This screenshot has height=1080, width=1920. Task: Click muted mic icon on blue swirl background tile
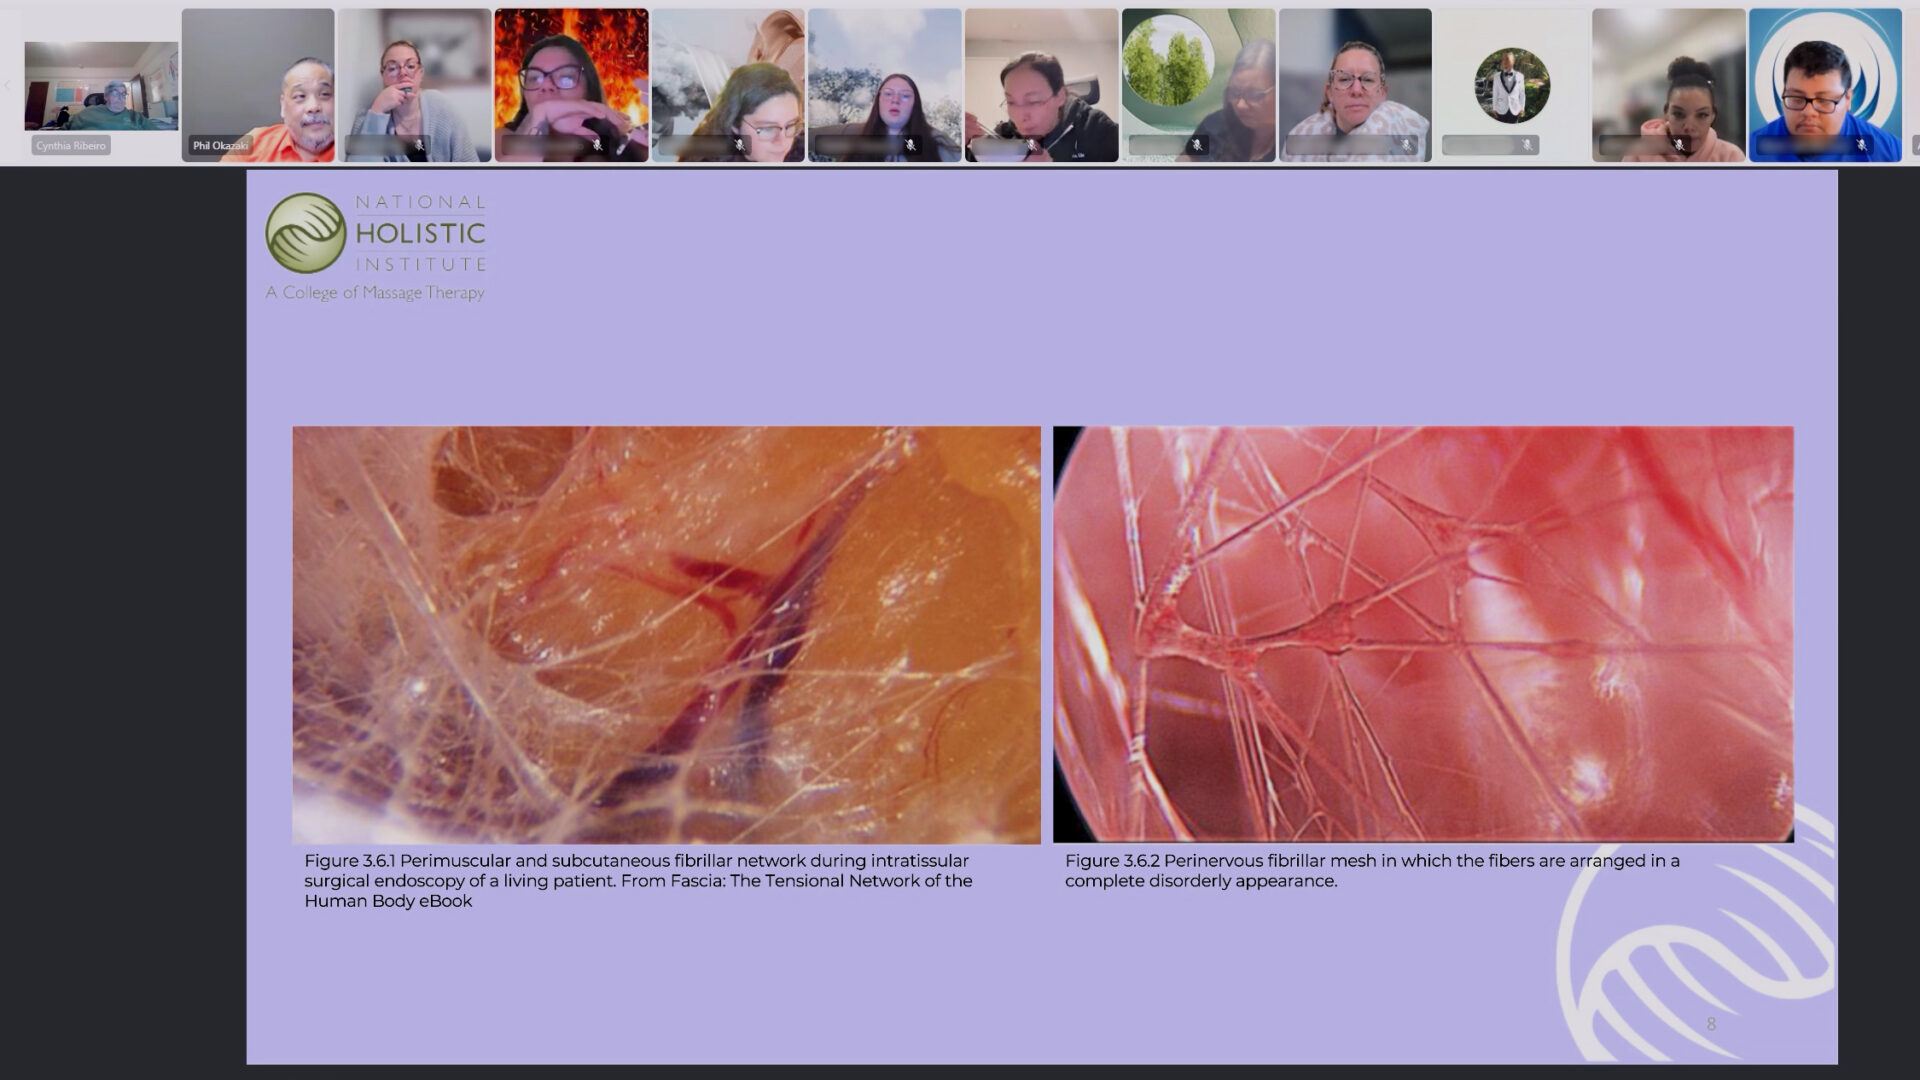click(x=1861, y=146)
